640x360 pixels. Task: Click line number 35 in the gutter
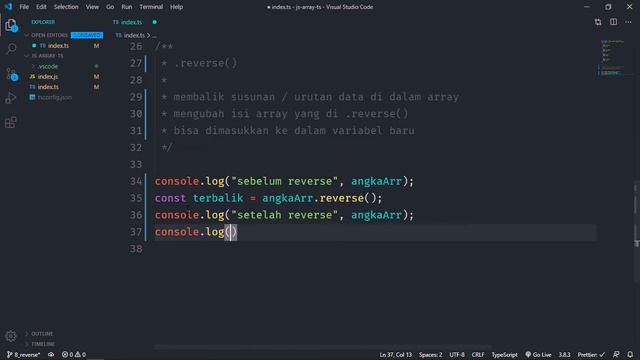coord(136,198)
